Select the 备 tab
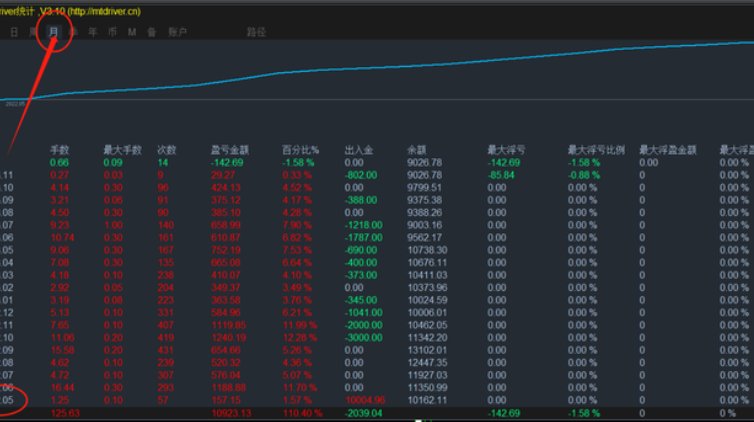Image resolution: width=754 pixels, height=422 pixels. click(151, 32)
